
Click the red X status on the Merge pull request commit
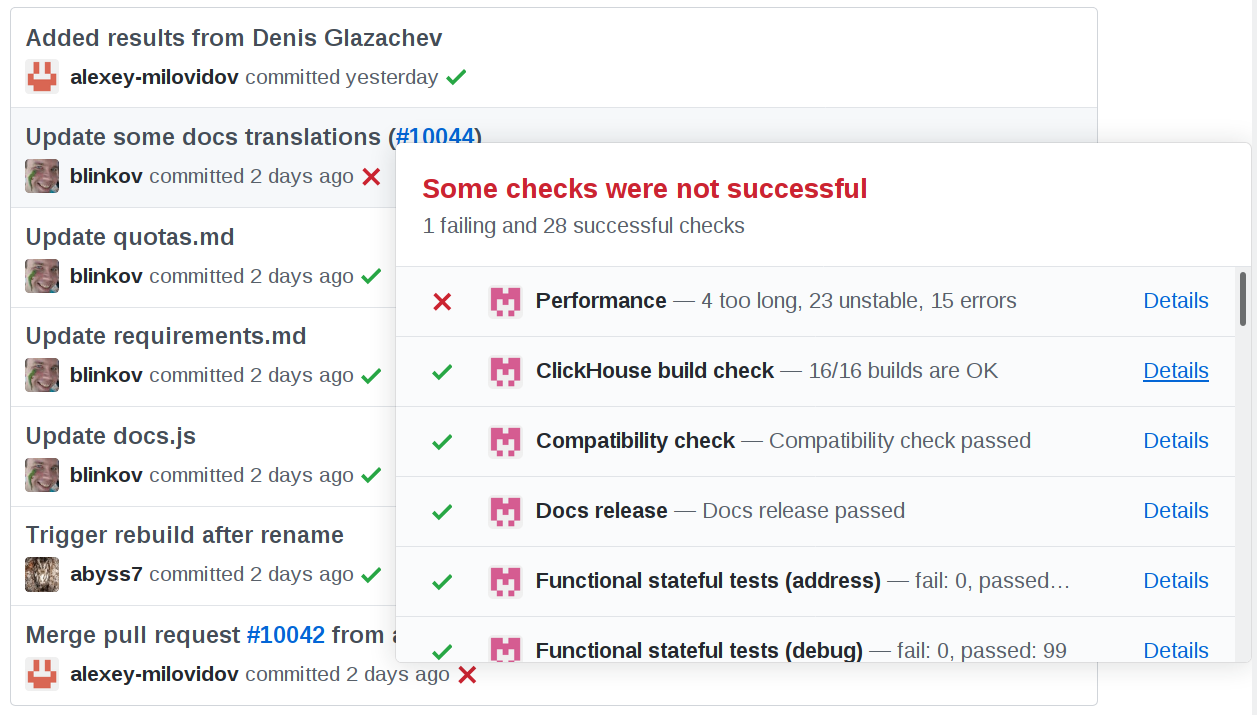click(467, 675)
